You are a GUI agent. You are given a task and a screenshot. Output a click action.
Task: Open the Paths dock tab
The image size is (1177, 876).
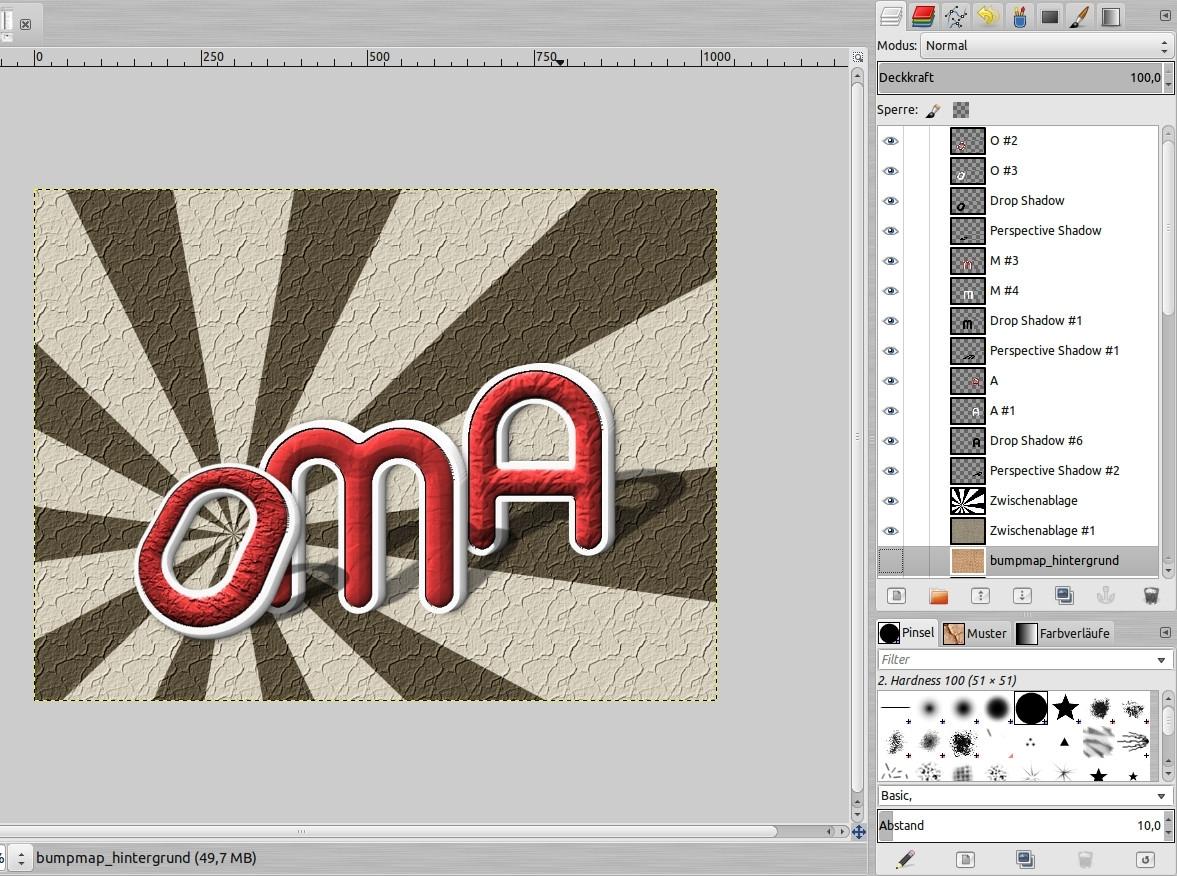click(955, 16)
